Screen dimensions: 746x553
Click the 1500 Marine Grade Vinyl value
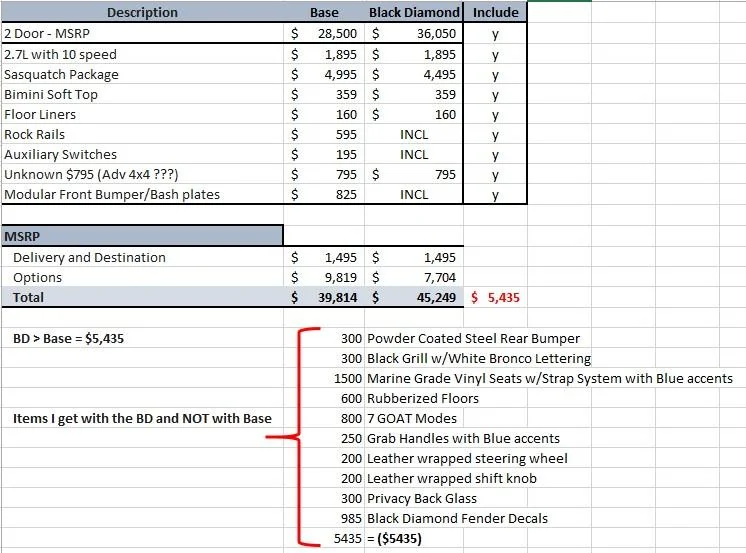pyautogui.click(x=348, y=378)
